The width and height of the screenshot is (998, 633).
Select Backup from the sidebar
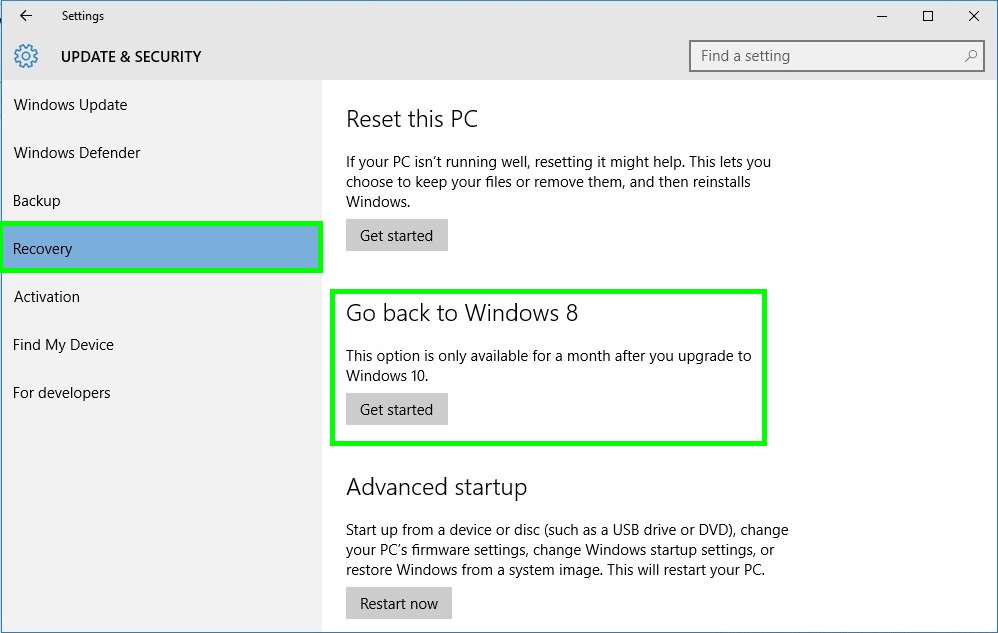click(36, 200)
